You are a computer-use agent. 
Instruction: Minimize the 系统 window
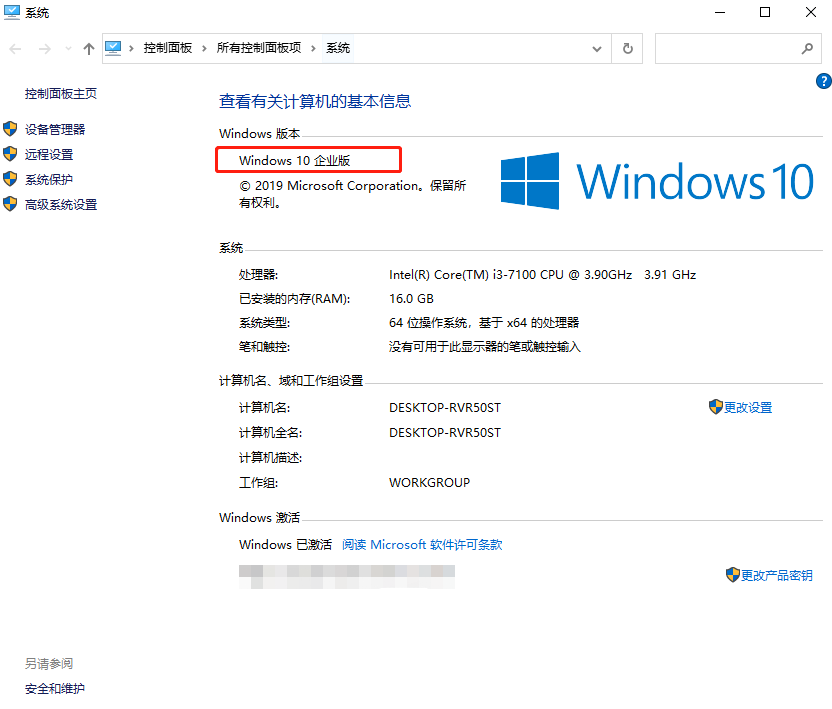point(720,12)
